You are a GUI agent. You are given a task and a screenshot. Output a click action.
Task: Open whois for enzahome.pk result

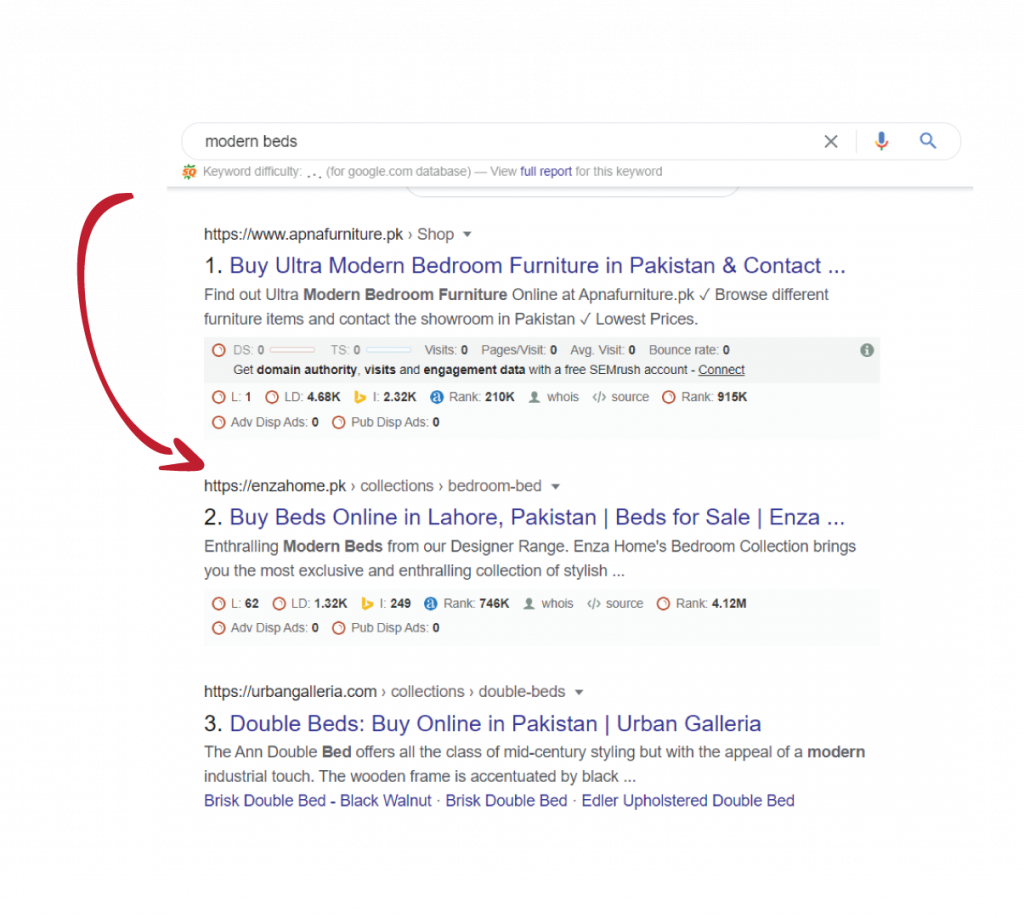[x=548, y=604]
